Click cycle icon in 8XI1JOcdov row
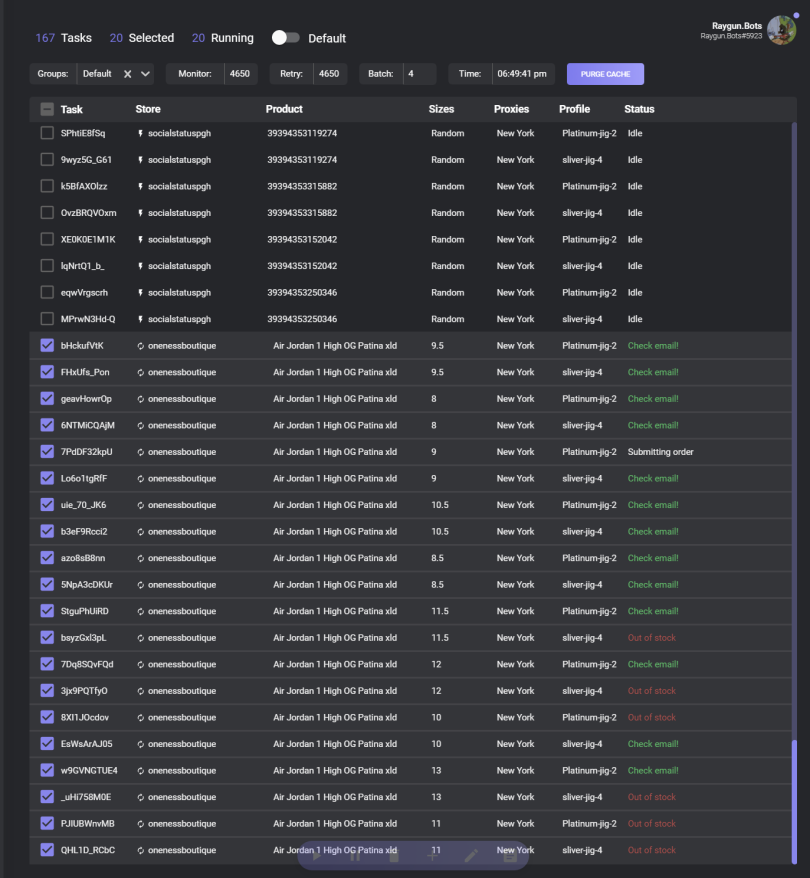Viewport: 810px width, 878px height. click(x=141, y=717)
